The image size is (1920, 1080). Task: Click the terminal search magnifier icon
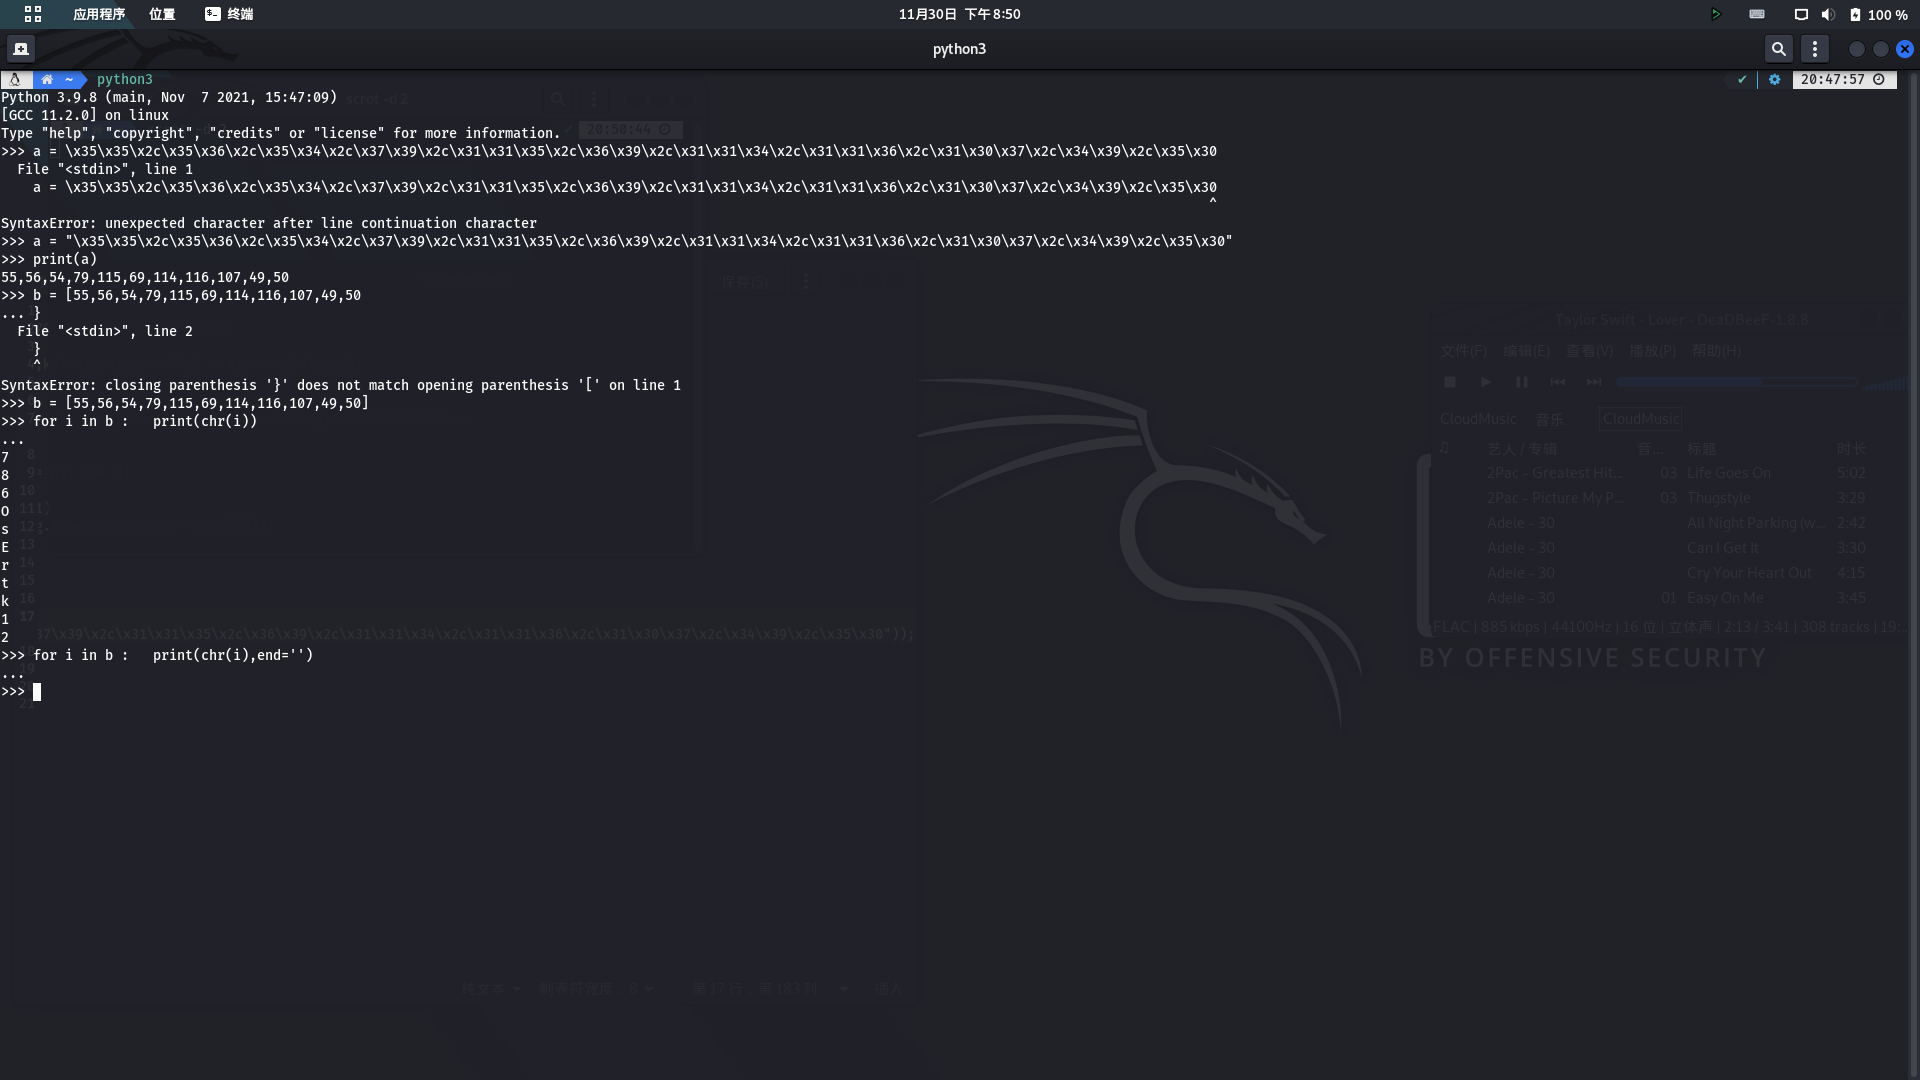[1778, 48]
